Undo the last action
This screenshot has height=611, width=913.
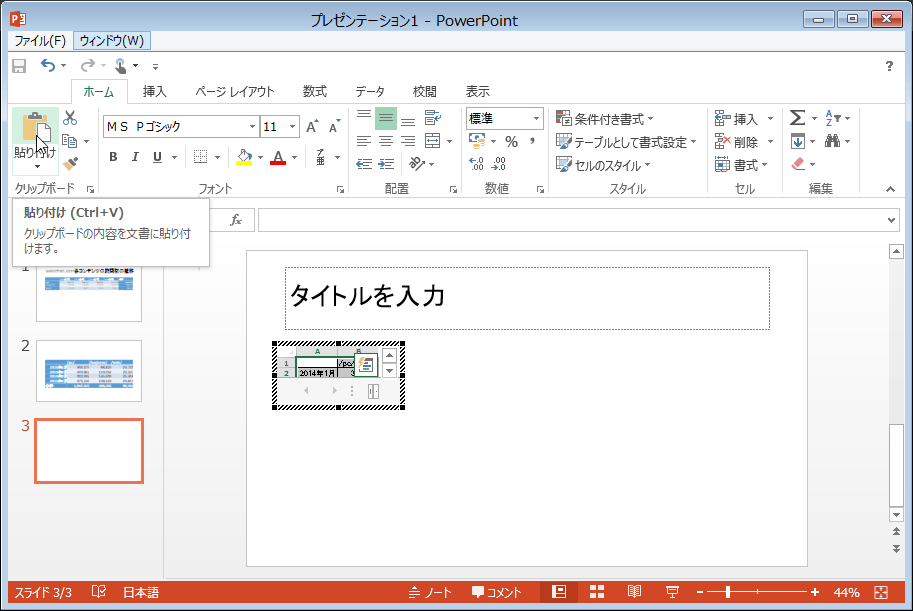coord(48,66)
